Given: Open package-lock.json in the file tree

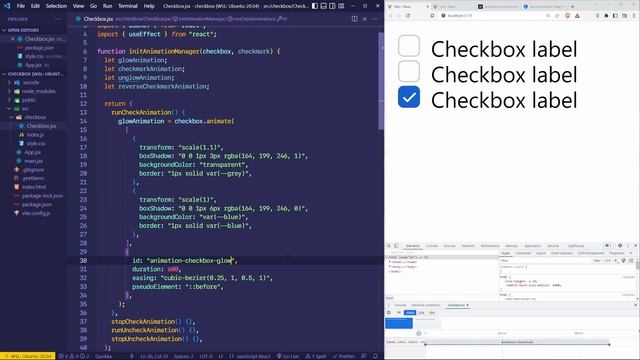Looking at the screenshot, I should 42,196.
